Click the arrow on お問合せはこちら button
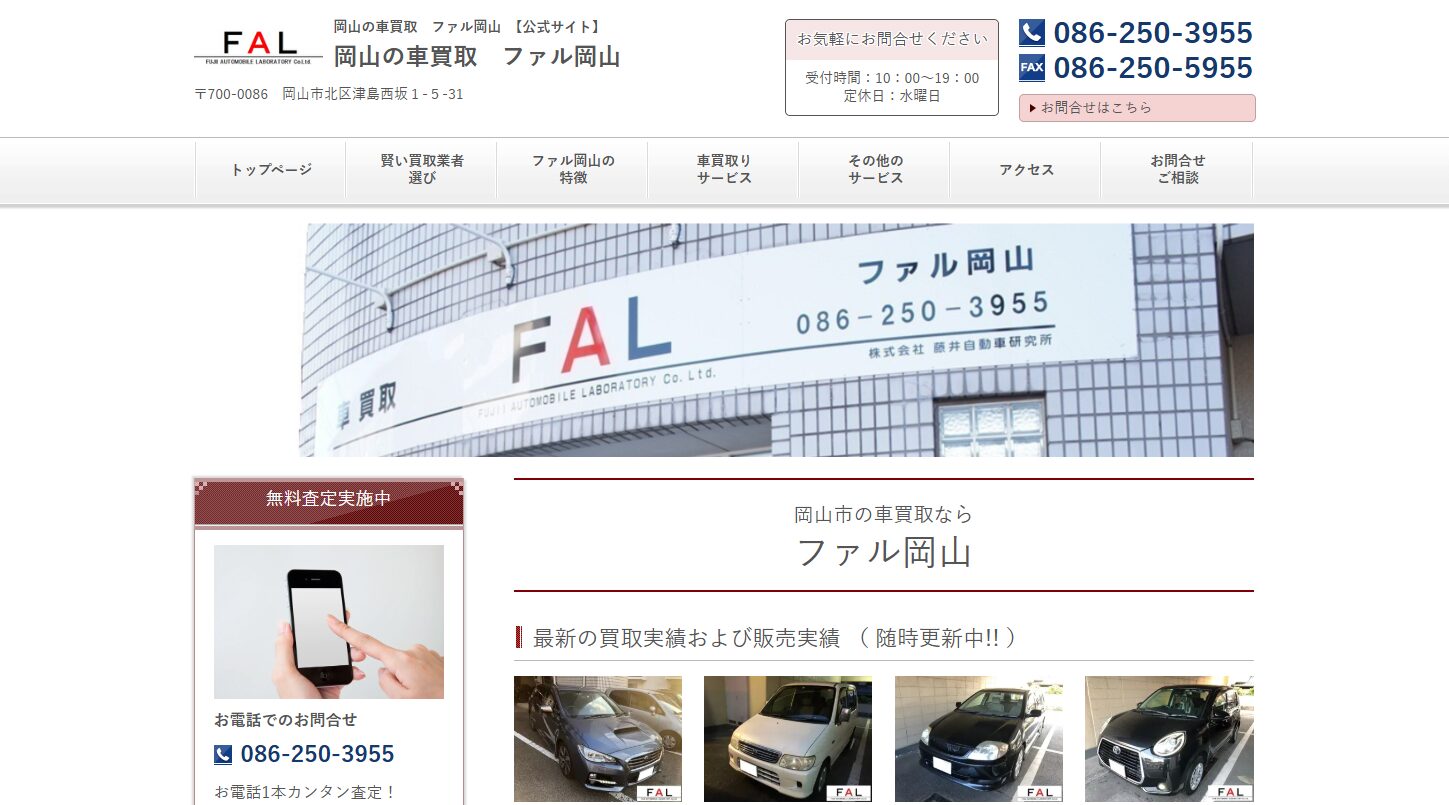Screen dimensions: 1449x805 1032,108
